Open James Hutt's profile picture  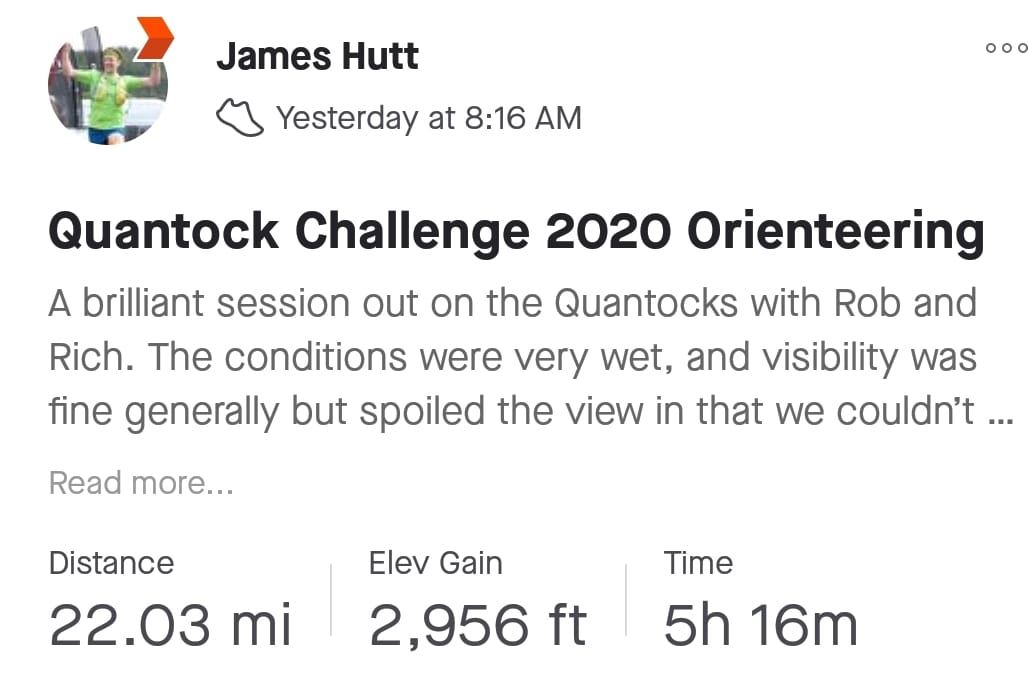coord(108,85)
